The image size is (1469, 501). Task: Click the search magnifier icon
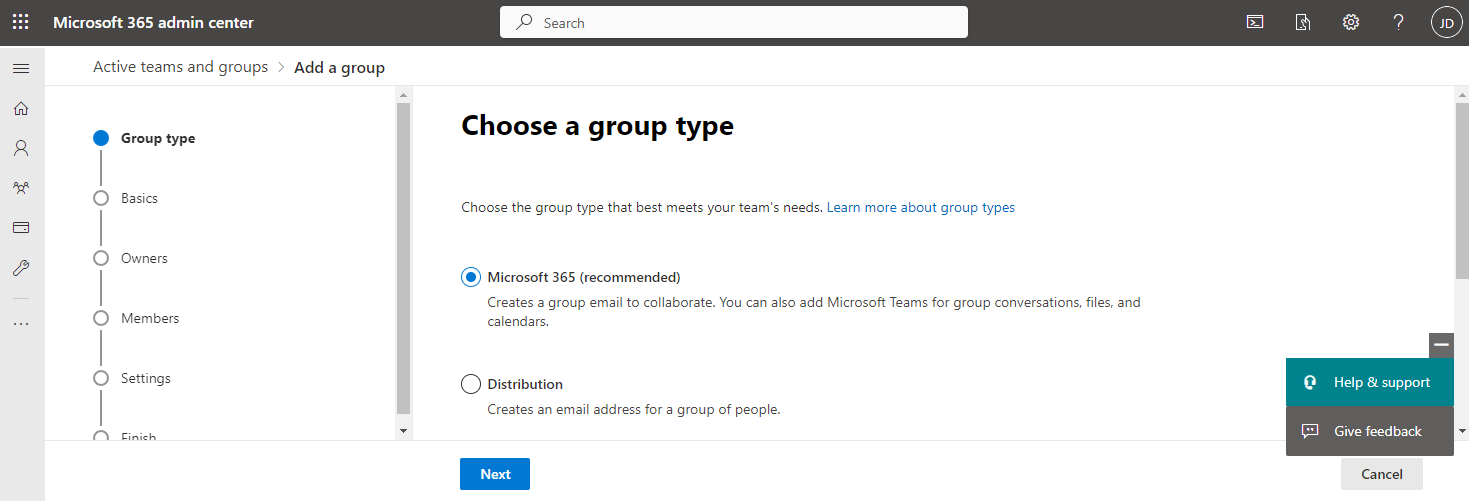[x=524, y=22]
